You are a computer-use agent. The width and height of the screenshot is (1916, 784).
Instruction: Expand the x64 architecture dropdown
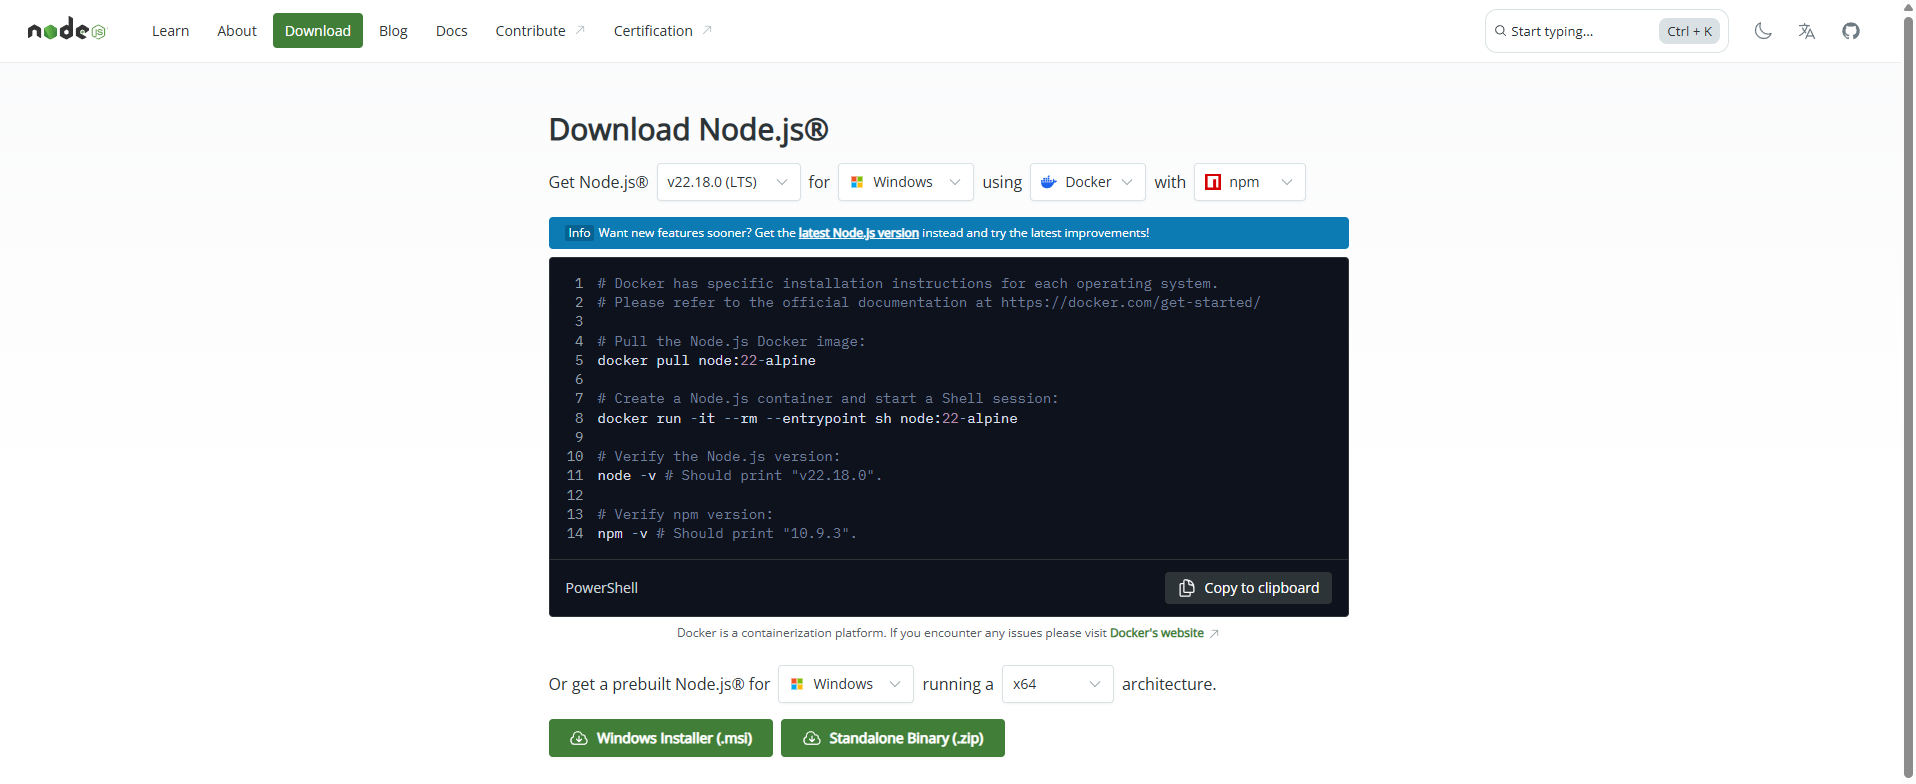pyautogui.click(x=1058, y=684)
